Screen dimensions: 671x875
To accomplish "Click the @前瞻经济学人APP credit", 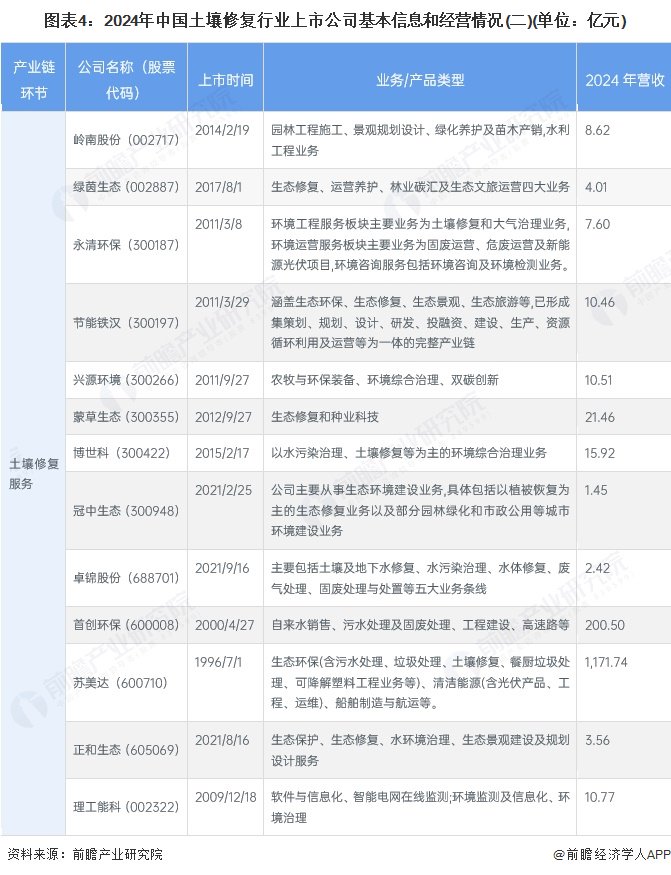I will click(612, 854).
